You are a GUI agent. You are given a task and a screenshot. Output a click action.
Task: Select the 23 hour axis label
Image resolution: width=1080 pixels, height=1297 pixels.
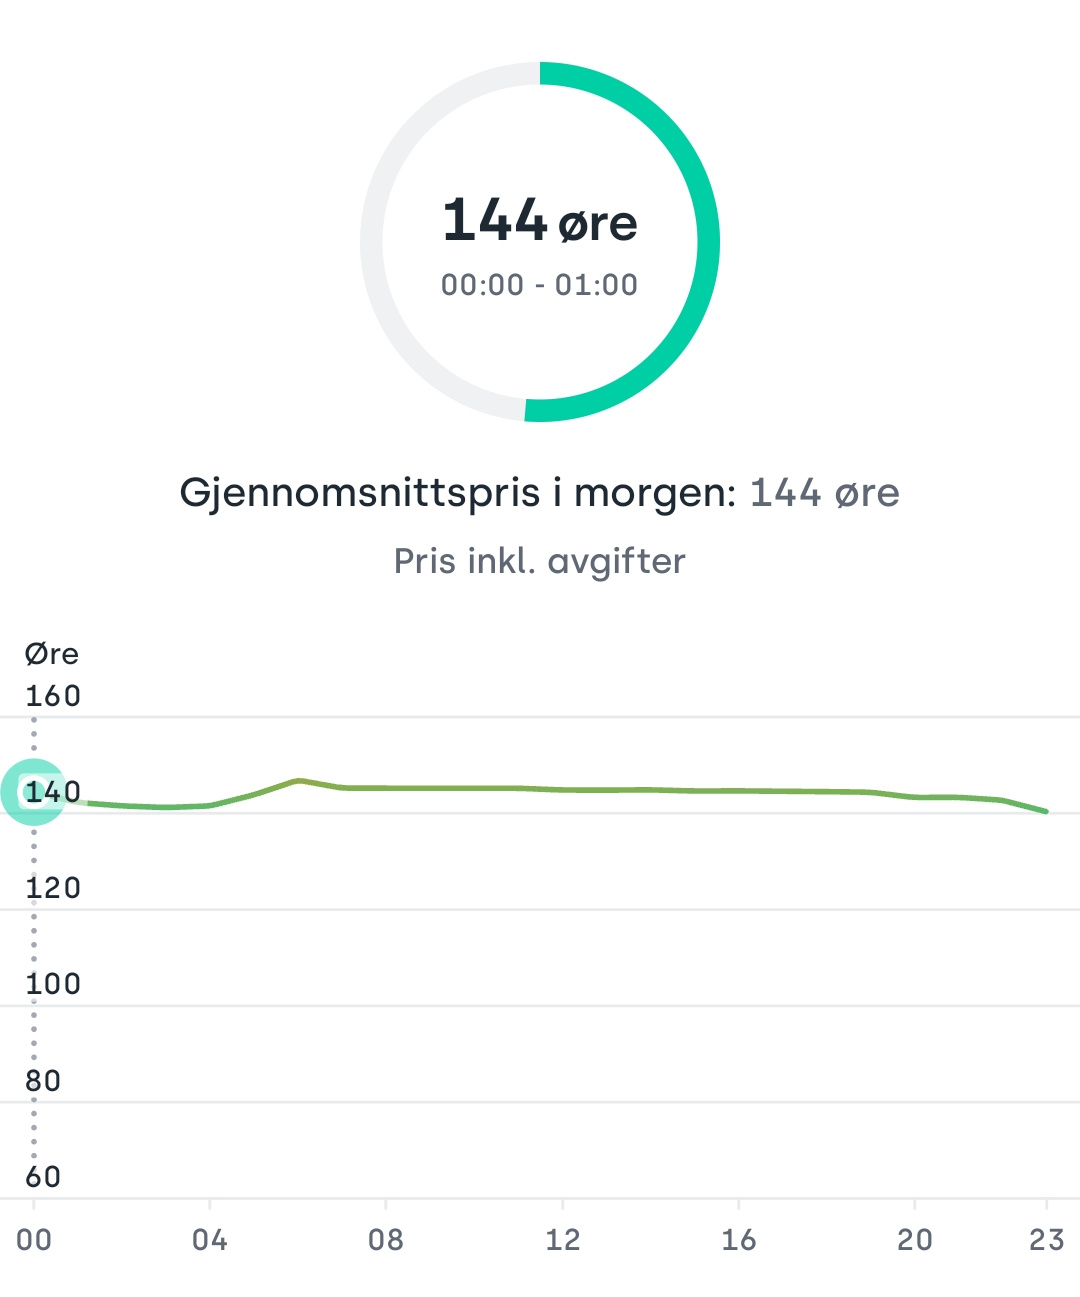coord(1047,1240)
